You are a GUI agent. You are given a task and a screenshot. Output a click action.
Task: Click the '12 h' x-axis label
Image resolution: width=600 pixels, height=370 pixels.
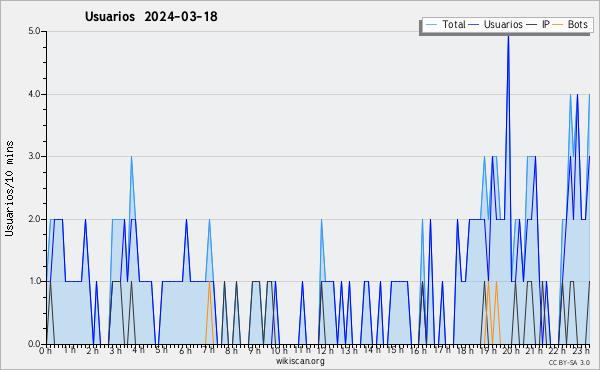tap(325, 350)
